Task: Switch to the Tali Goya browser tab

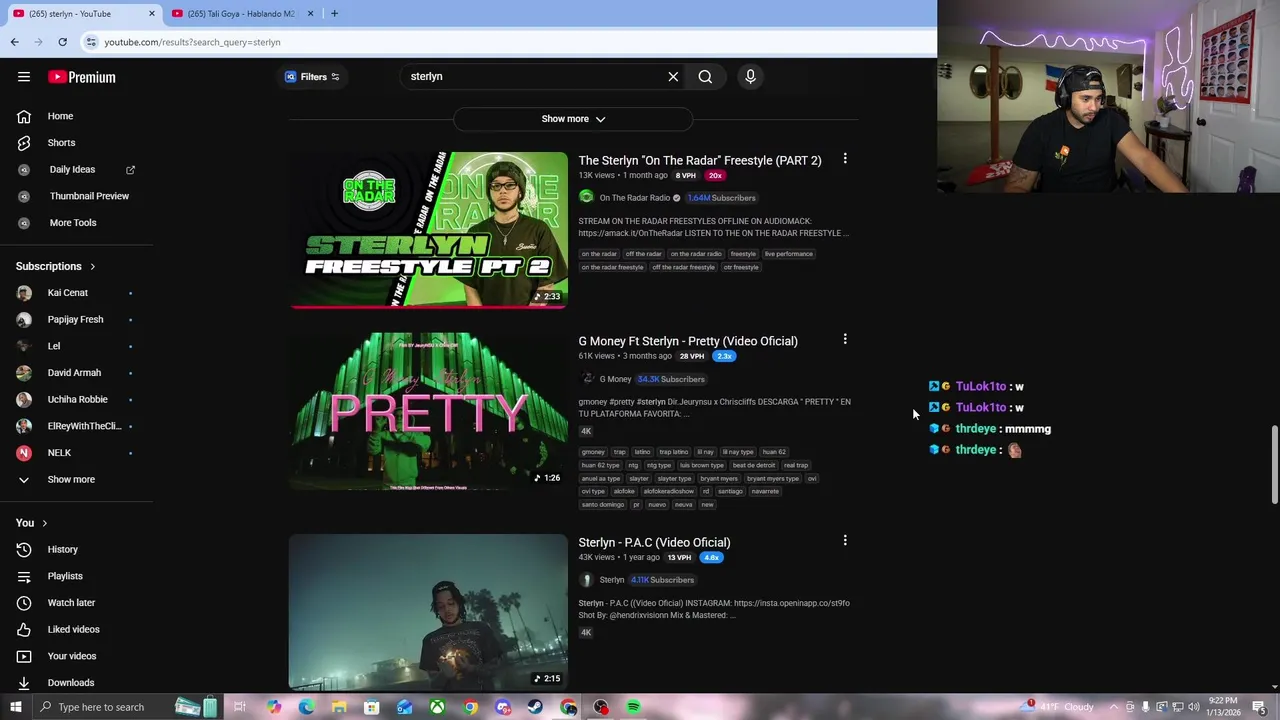Action: (x=240, y=14)
